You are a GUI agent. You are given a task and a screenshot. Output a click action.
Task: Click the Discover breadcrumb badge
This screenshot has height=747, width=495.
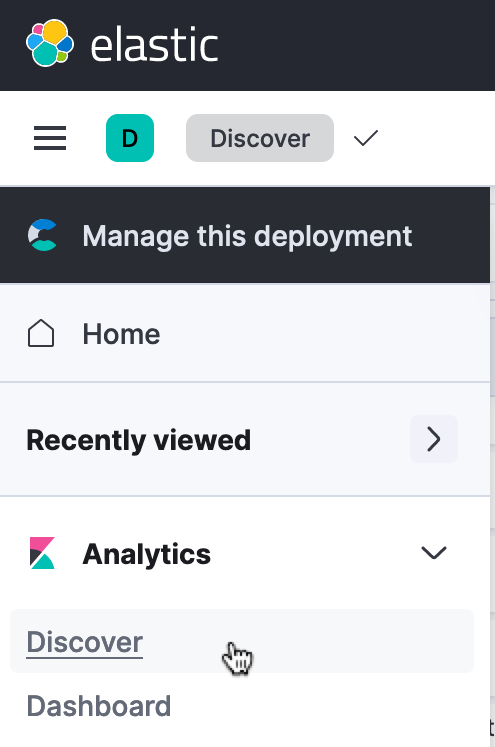(x=260, y=138)
